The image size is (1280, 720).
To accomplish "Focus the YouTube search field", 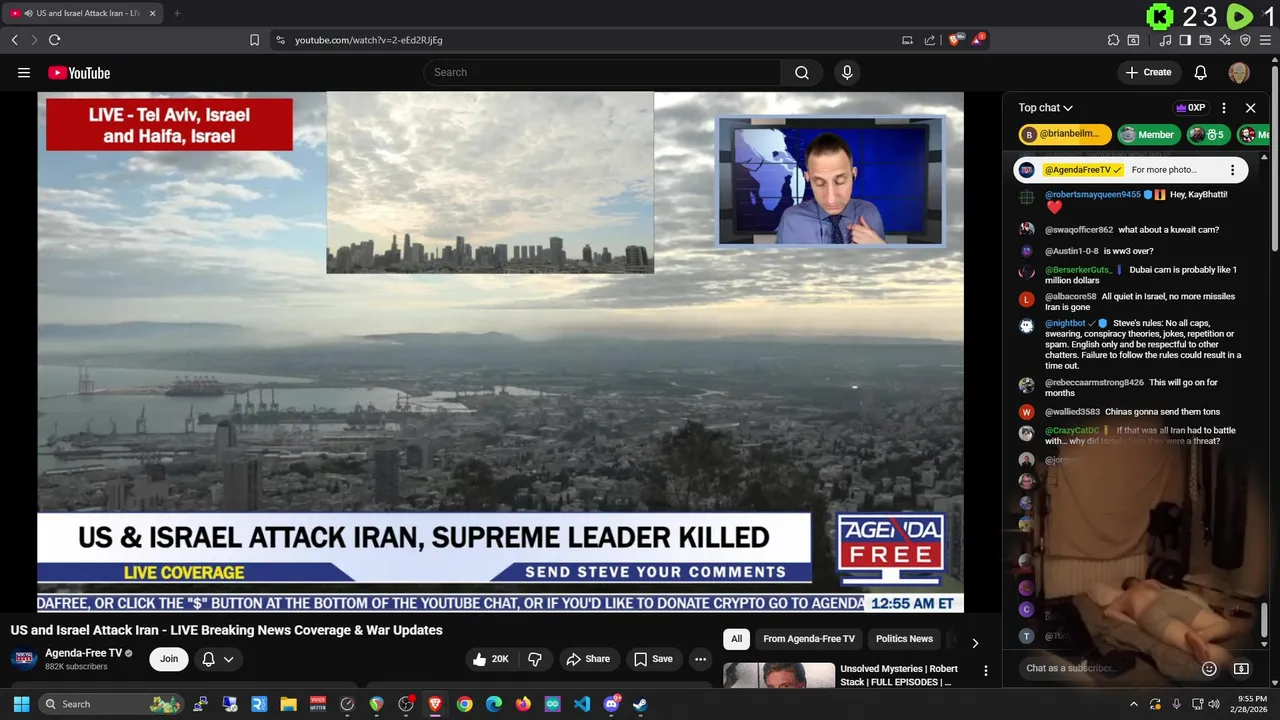I will point(602,72).
